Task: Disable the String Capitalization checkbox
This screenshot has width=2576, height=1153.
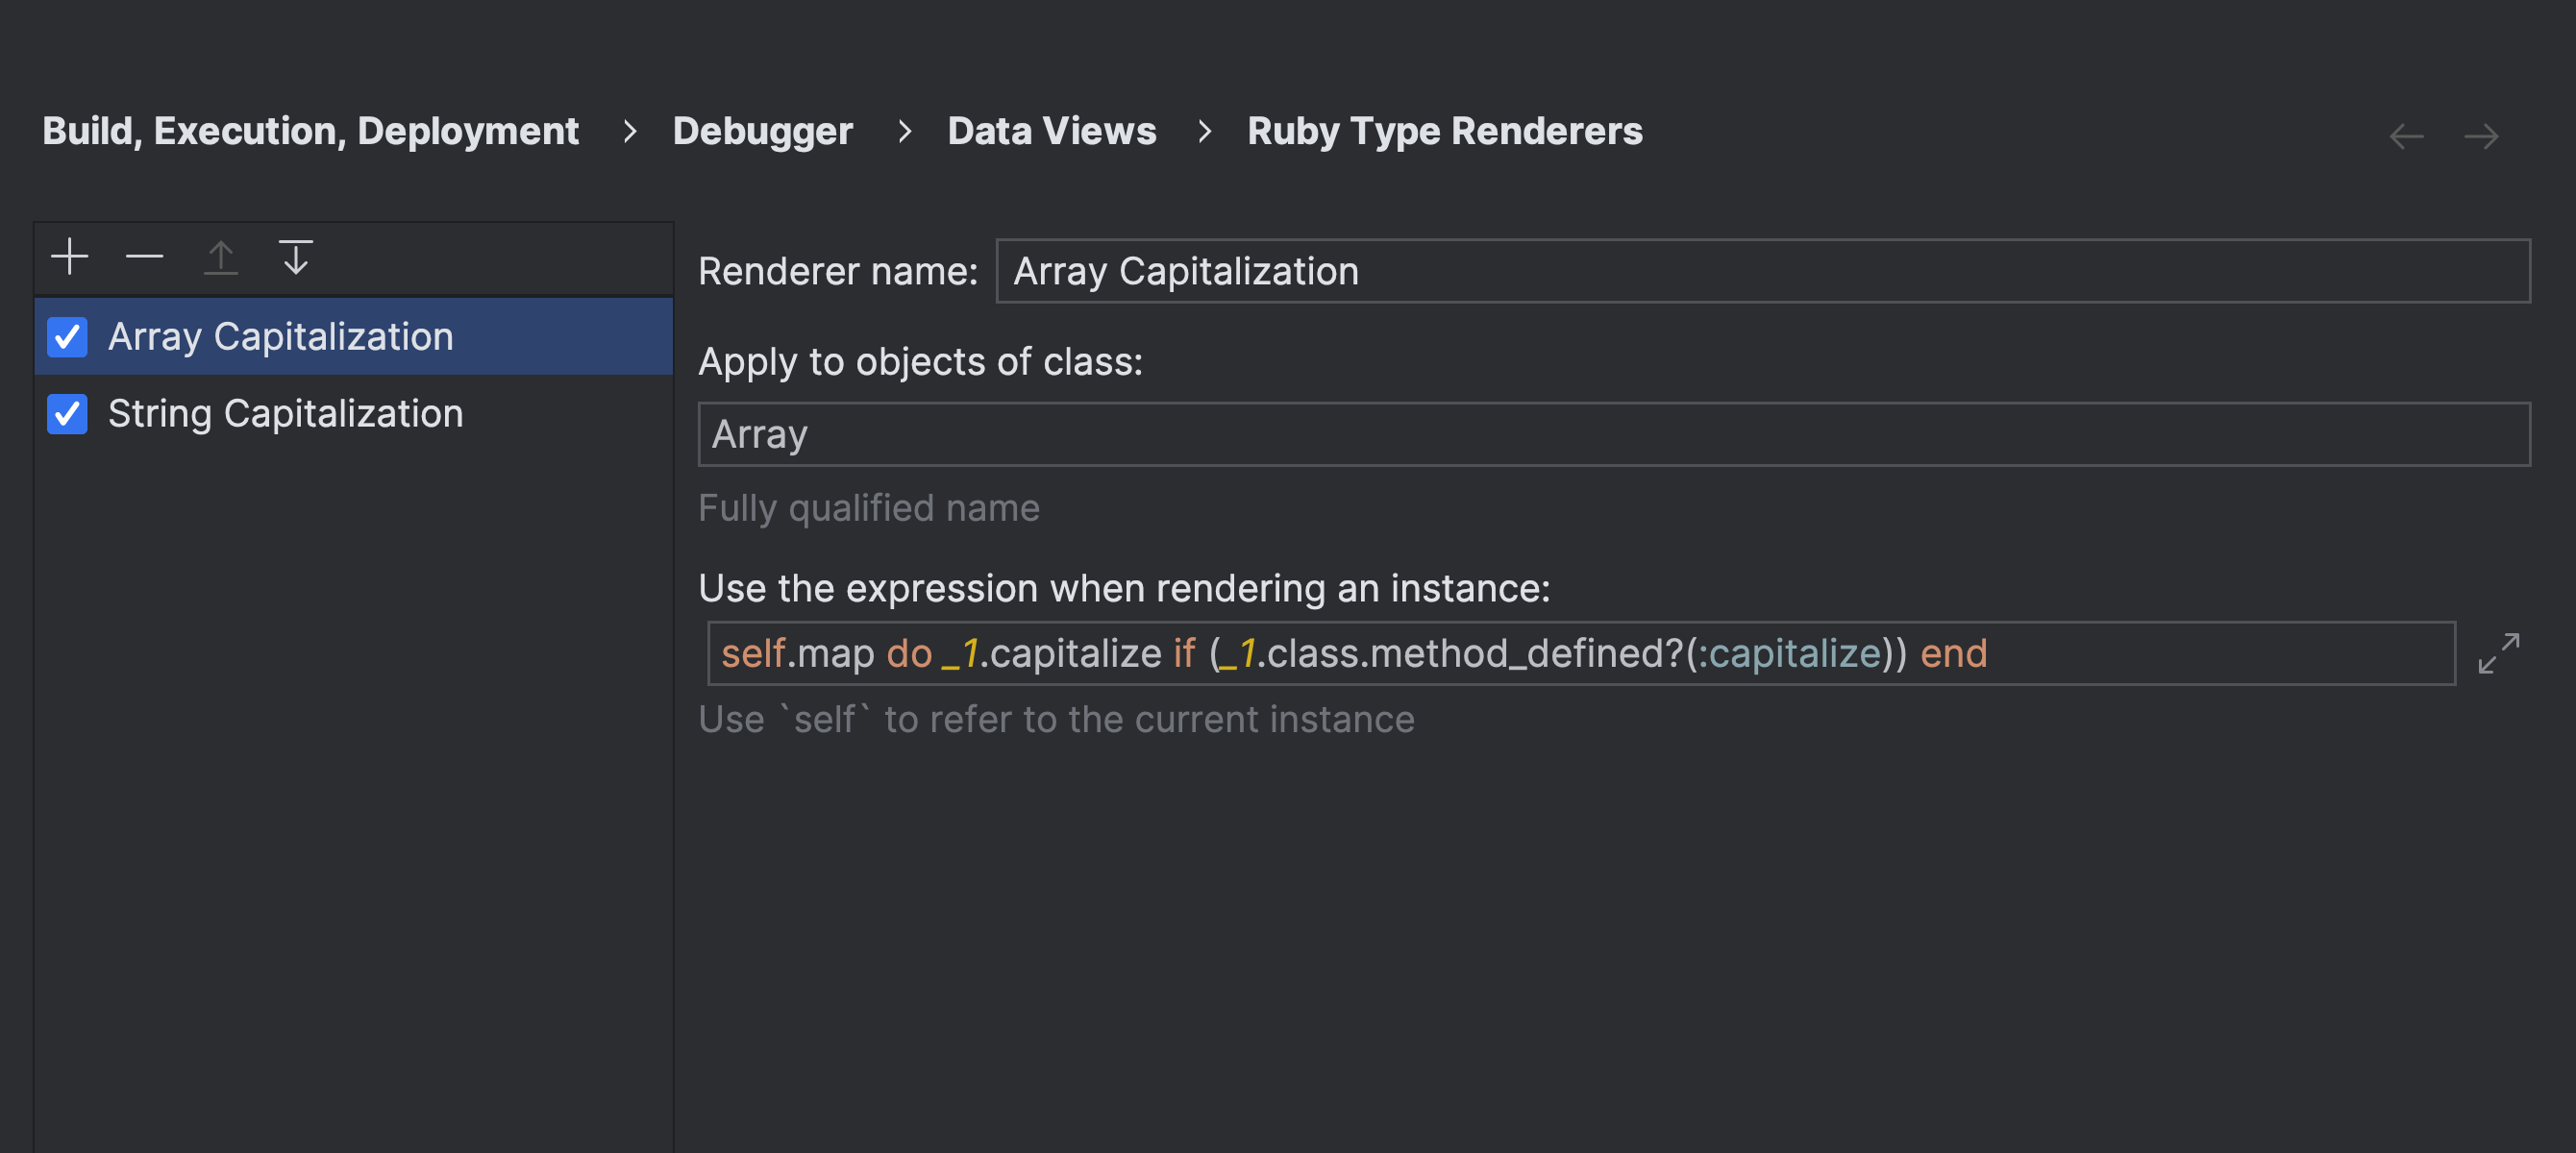Action: click(67, 414)
